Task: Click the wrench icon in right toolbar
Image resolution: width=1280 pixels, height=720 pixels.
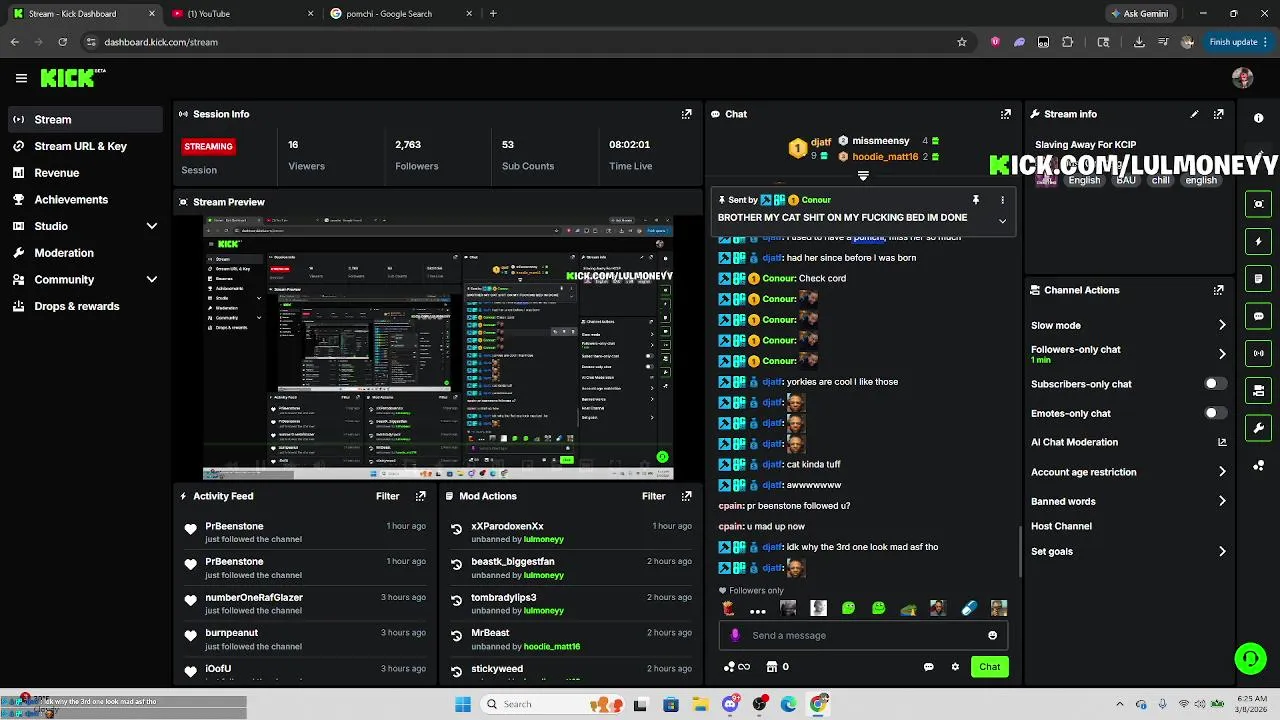Action: point(1259,428)
